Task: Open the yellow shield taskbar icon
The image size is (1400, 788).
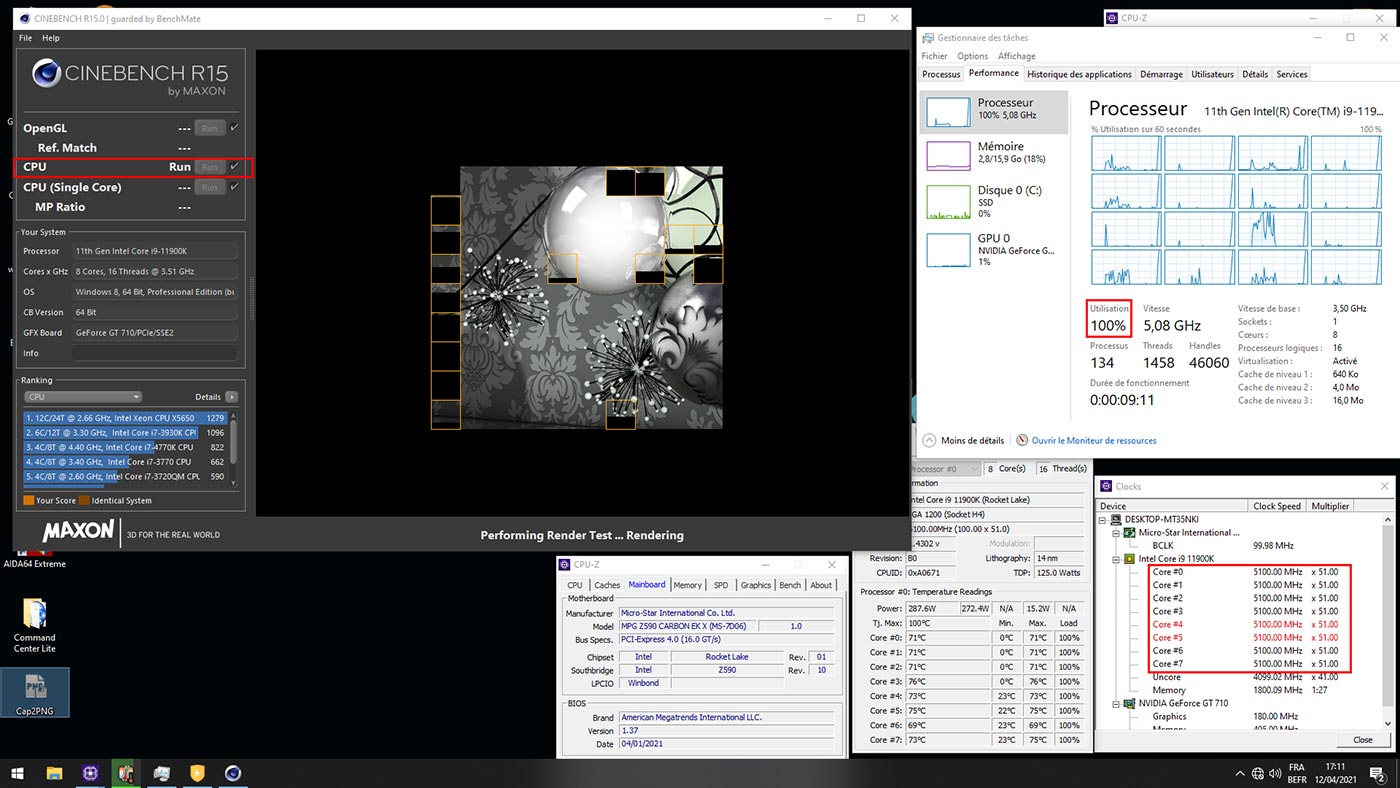Action: (x=198, y=773)
